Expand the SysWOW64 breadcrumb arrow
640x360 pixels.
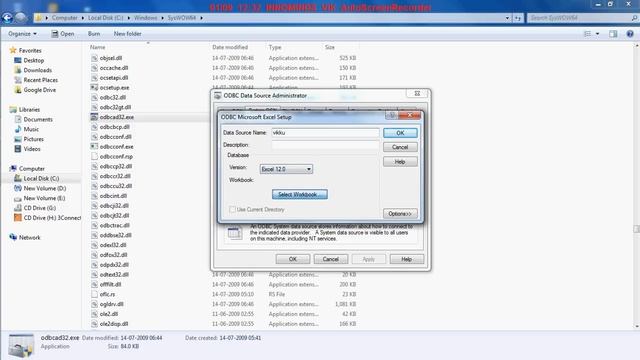[x=201, y=18]
